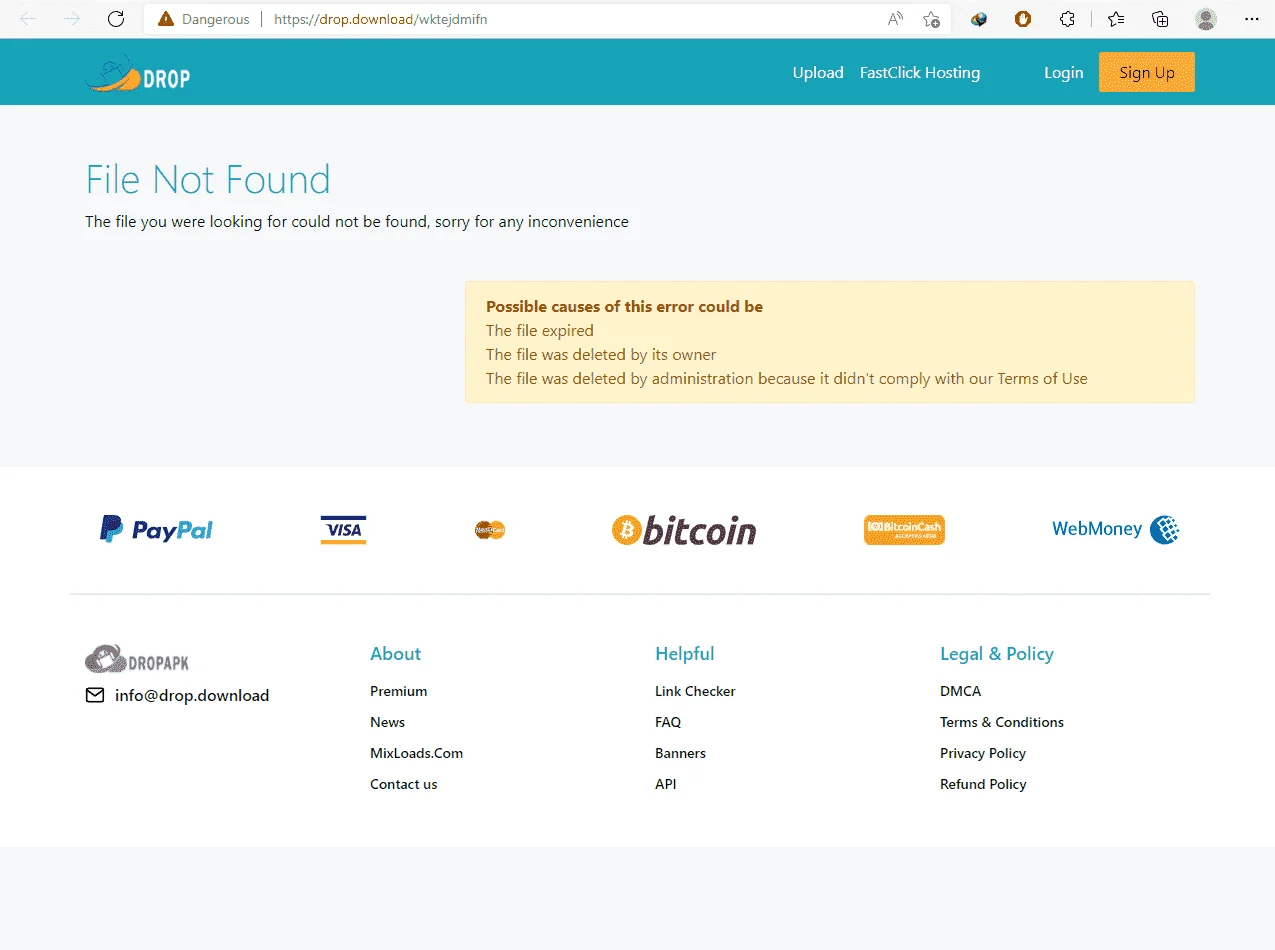Click the 'The file expired' line
Viewport: 1275px width, 950px height.
pyautogui.click(x=540, y=331)
